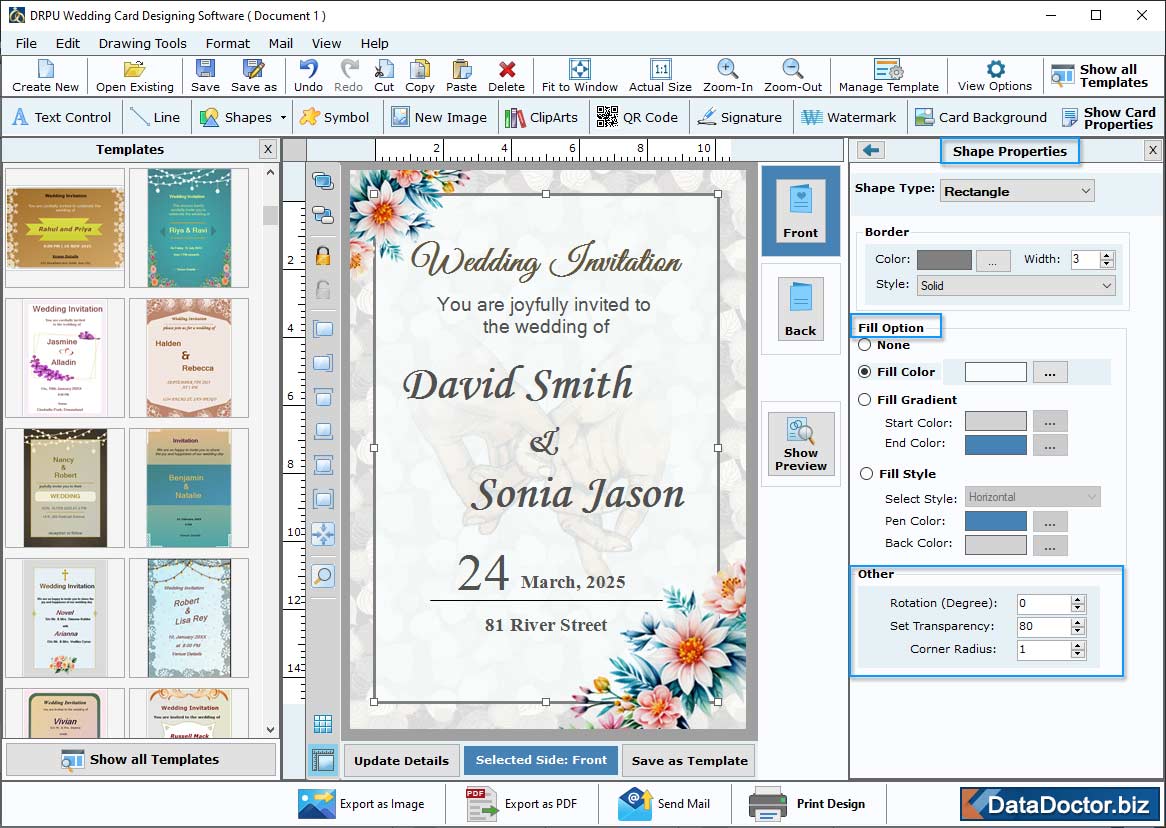The image size is (1166, 828).
Task: Click the Set Transparency input field
Action: coord(1044,626)
